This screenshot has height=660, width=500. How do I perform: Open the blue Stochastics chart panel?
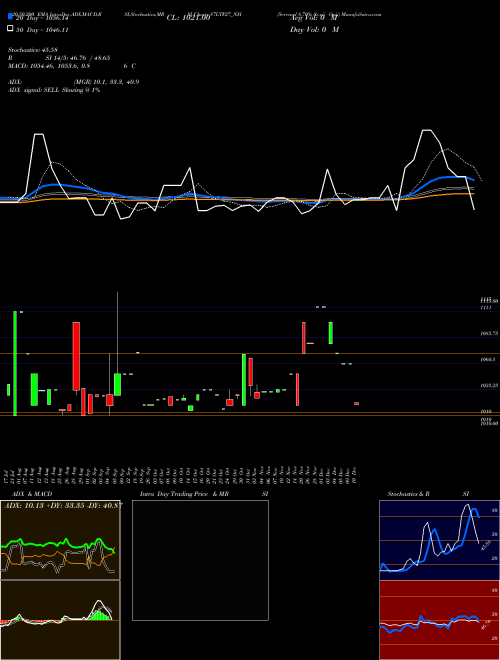click(x=439, y=540)
